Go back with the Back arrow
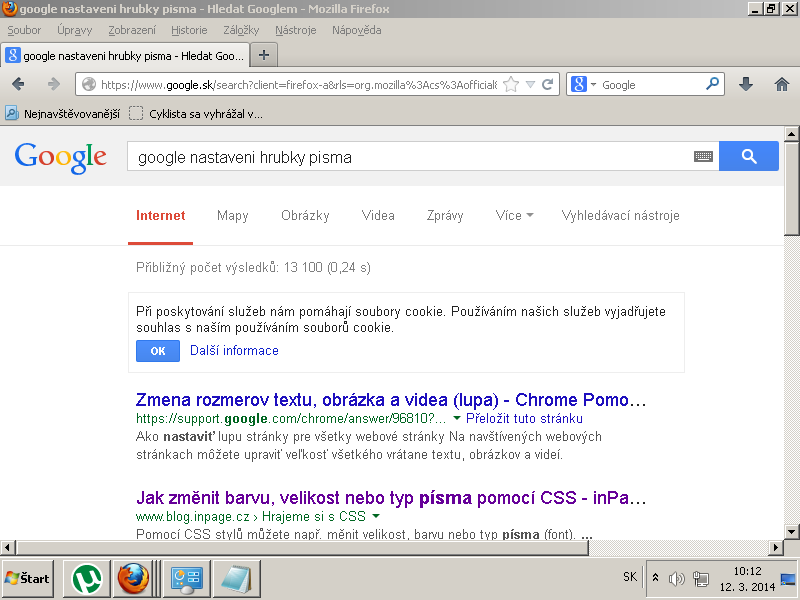The image size is (800, 600). coord(18,84)
